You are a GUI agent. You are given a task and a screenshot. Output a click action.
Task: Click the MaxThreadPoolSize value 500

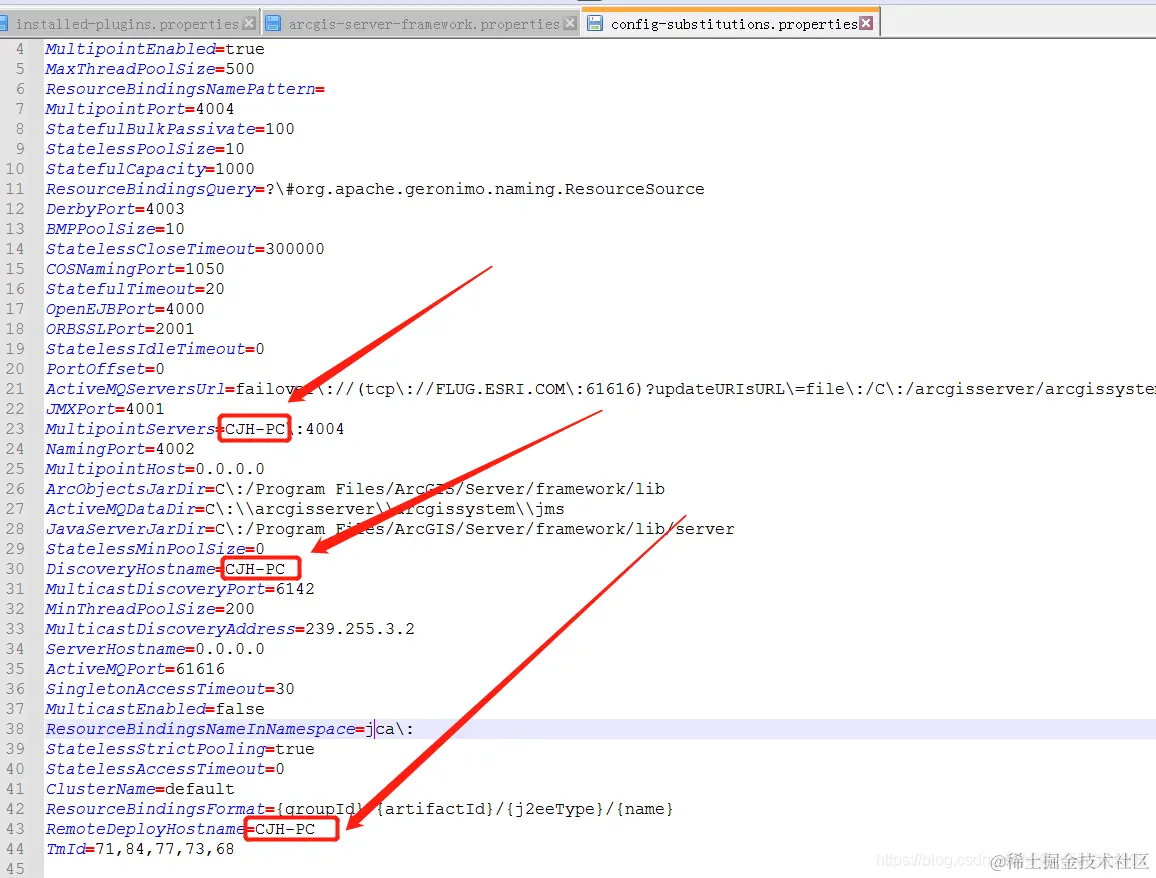pos(240,69)
